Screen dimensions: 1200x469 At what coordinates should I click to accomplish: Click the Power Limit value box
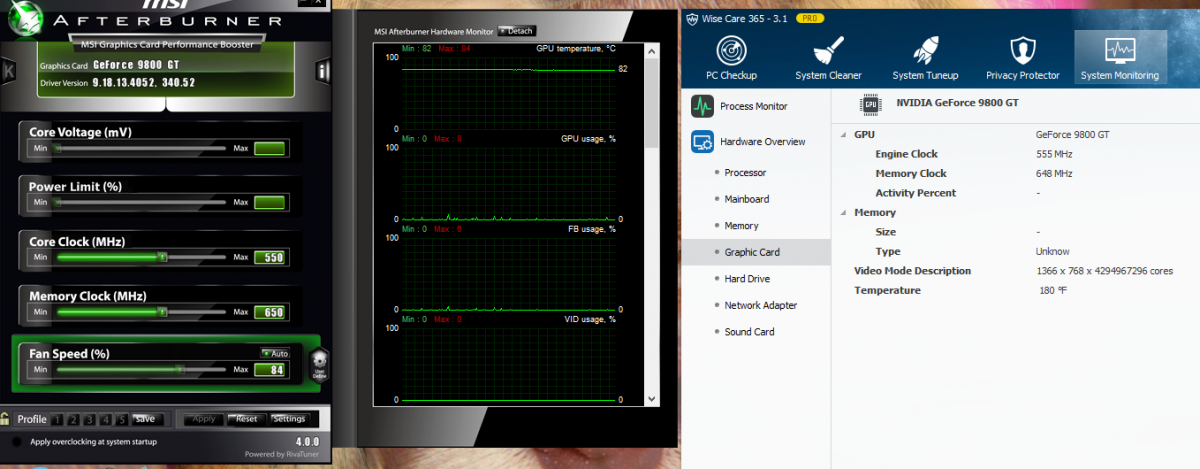pos(270,202)
